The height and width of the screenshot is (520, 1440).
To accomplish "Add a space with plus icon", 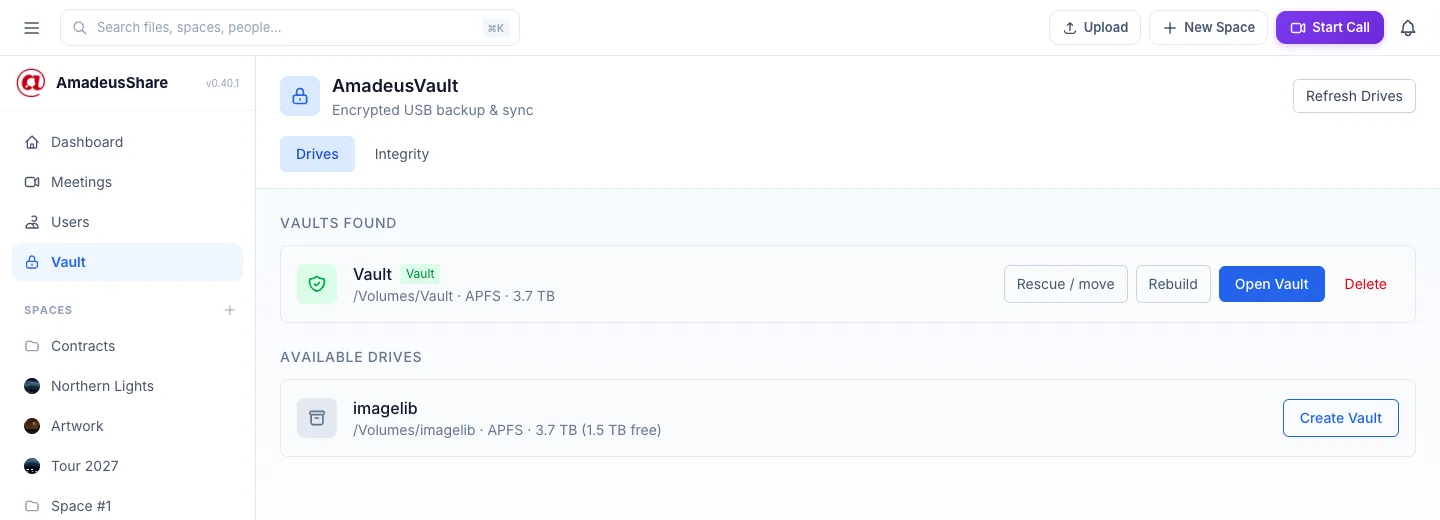I will point(230,310).
